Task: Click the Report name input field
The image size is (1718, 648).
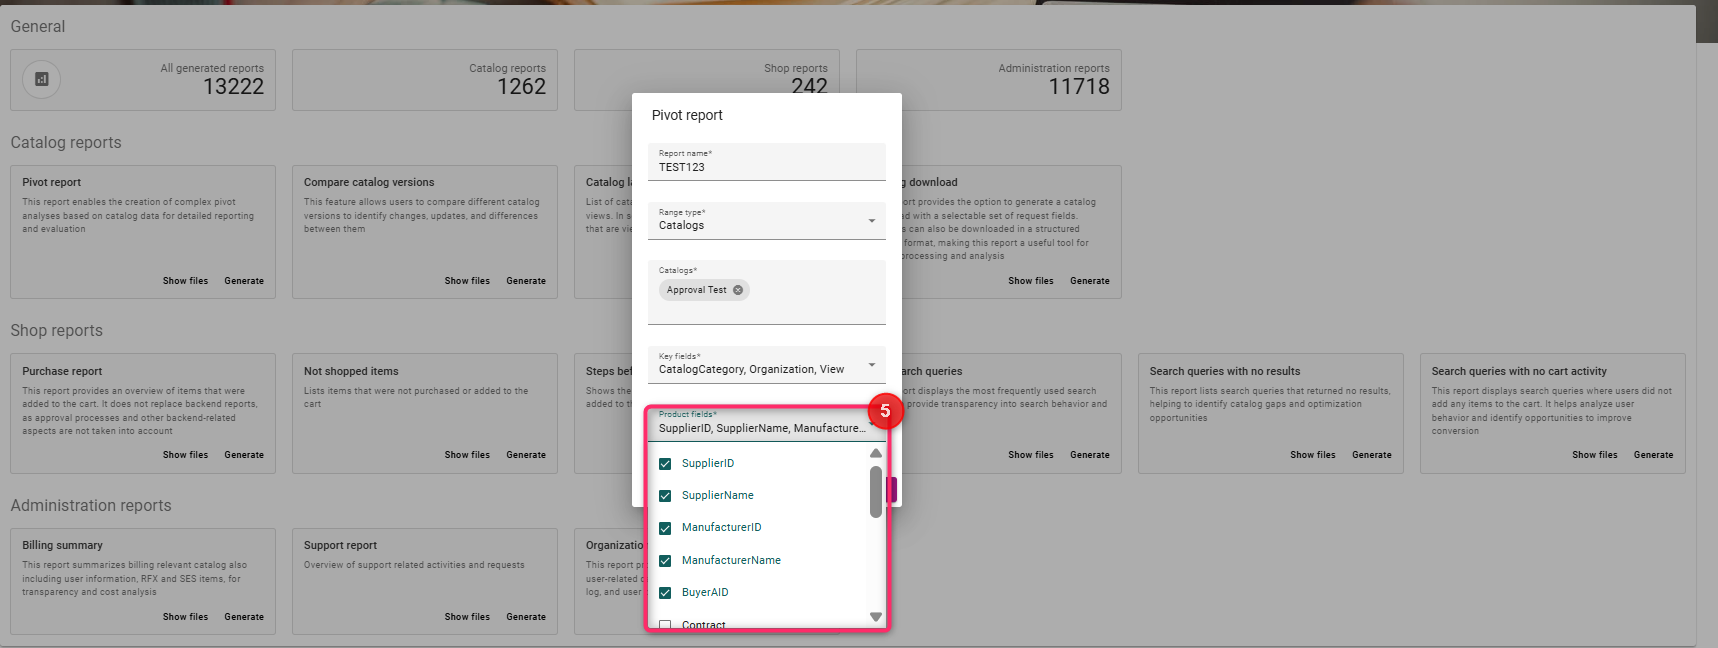Action: click(766, 167)
